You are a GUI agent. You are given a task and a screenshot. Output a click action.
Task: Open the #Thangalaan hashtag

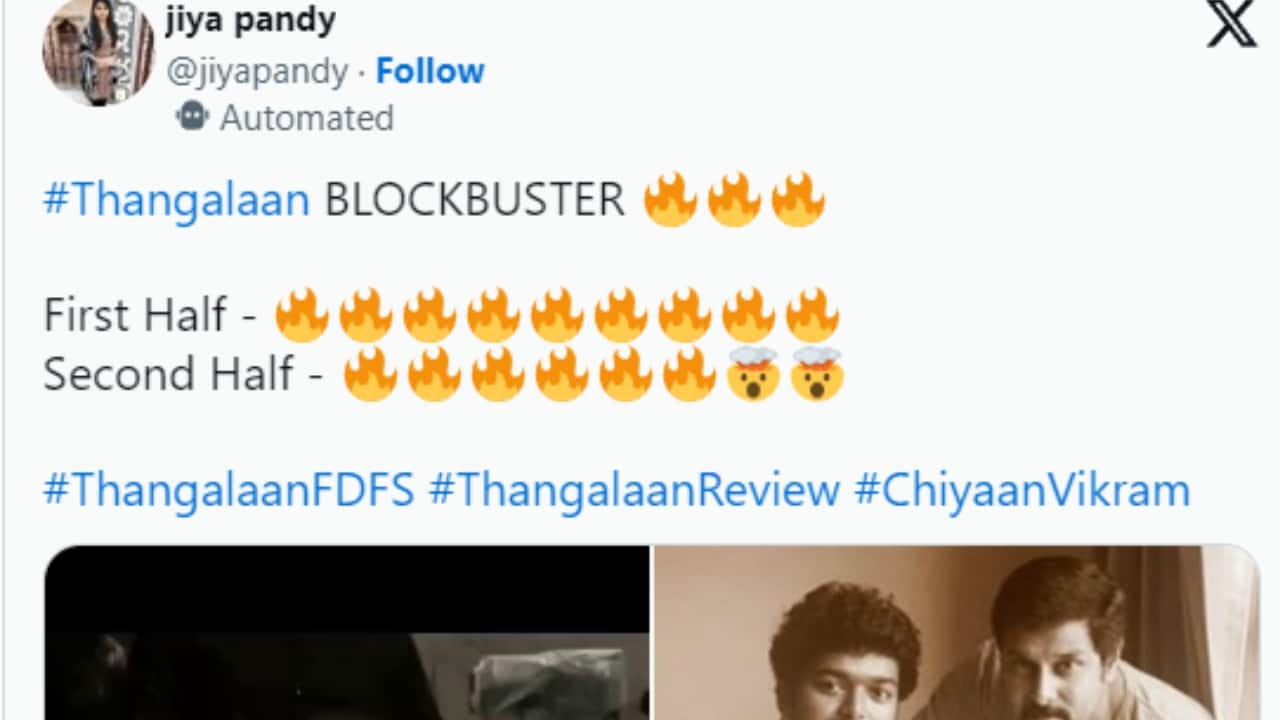click(177, 200)
